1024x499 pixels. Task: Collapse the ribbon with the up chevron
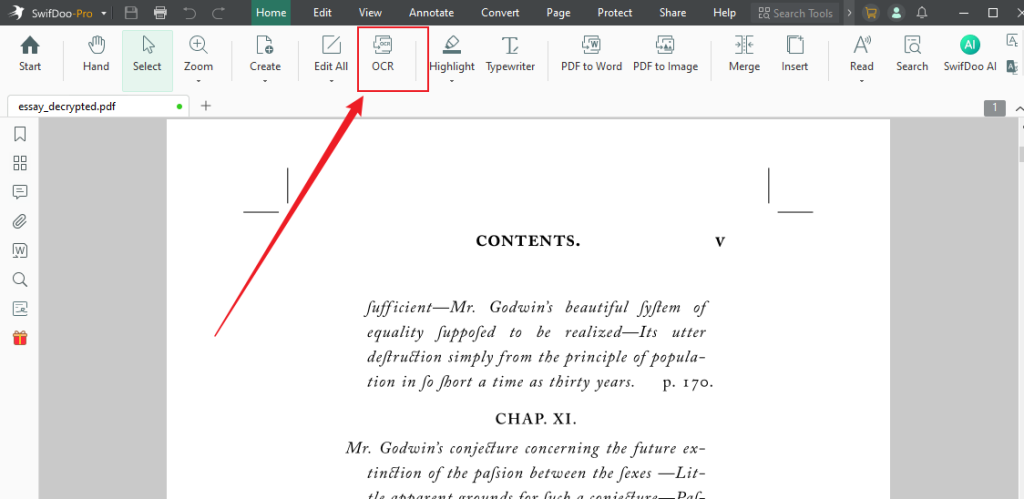click(1019, 108)
